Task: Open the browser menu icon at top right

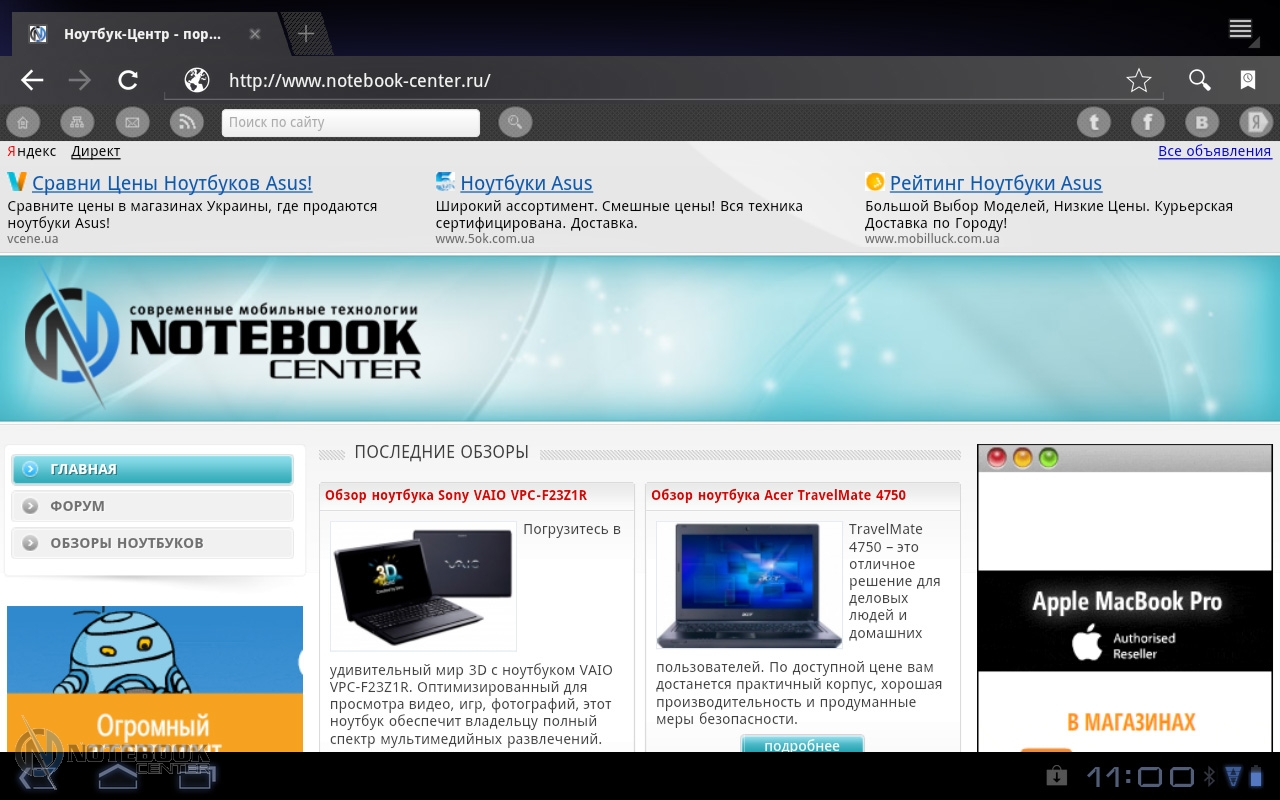Action: coord(1241,29)
